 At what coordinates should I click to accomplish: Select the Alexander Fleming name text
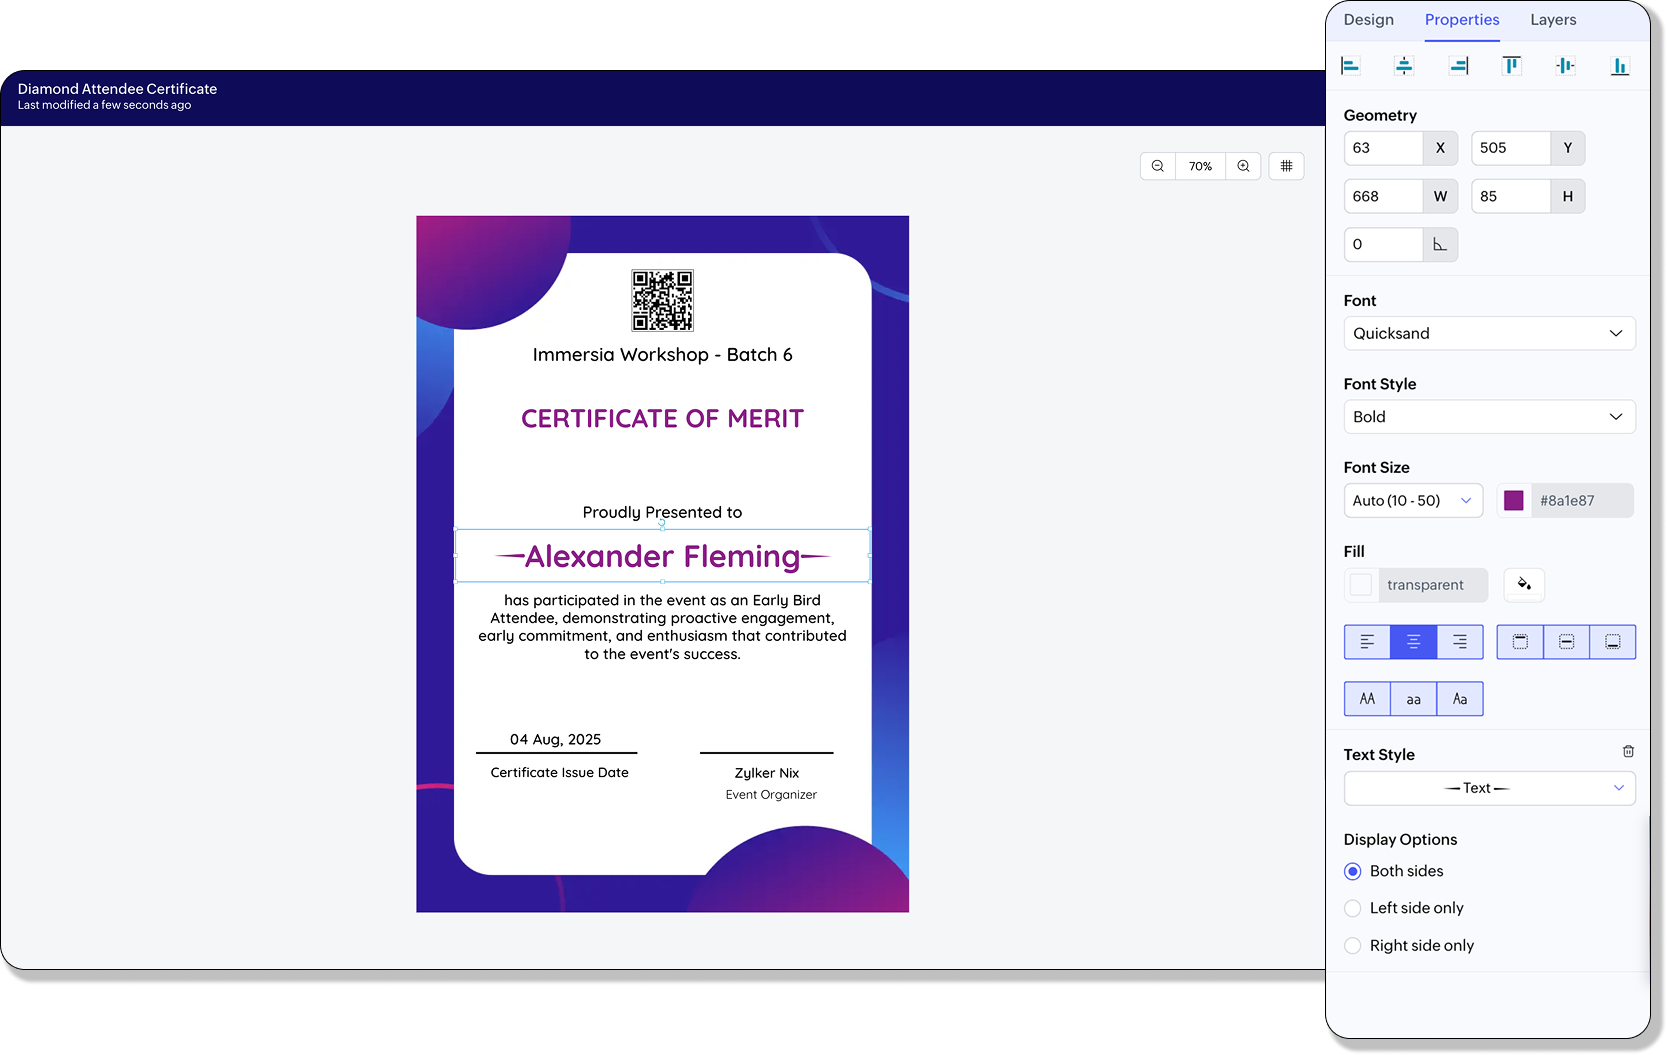tap(662, 557)
